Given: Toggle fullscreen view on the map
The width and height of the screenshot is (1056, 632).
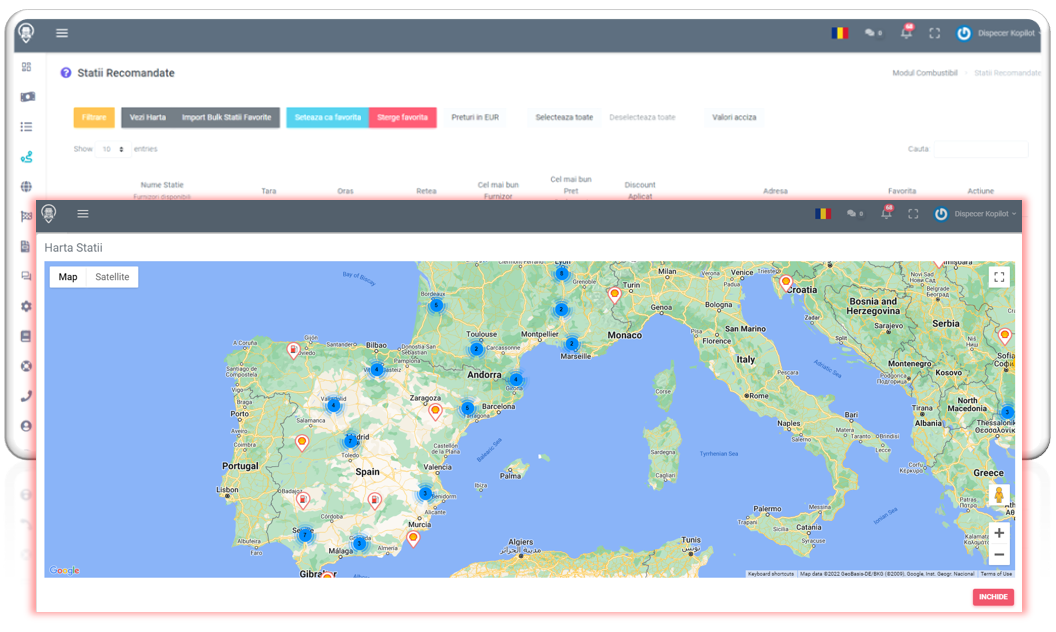Looking at the screenshot, I should pos(998,277).
